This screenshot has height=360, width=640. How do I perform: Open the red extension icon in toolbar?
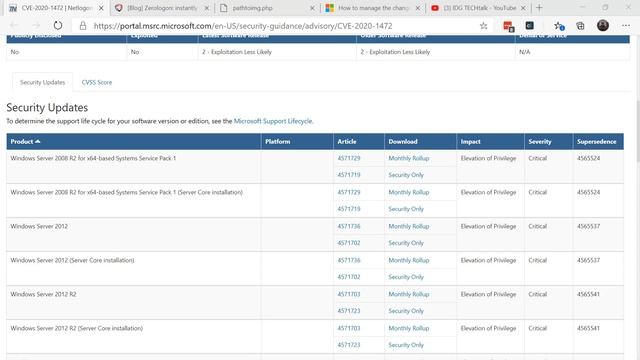509,26
